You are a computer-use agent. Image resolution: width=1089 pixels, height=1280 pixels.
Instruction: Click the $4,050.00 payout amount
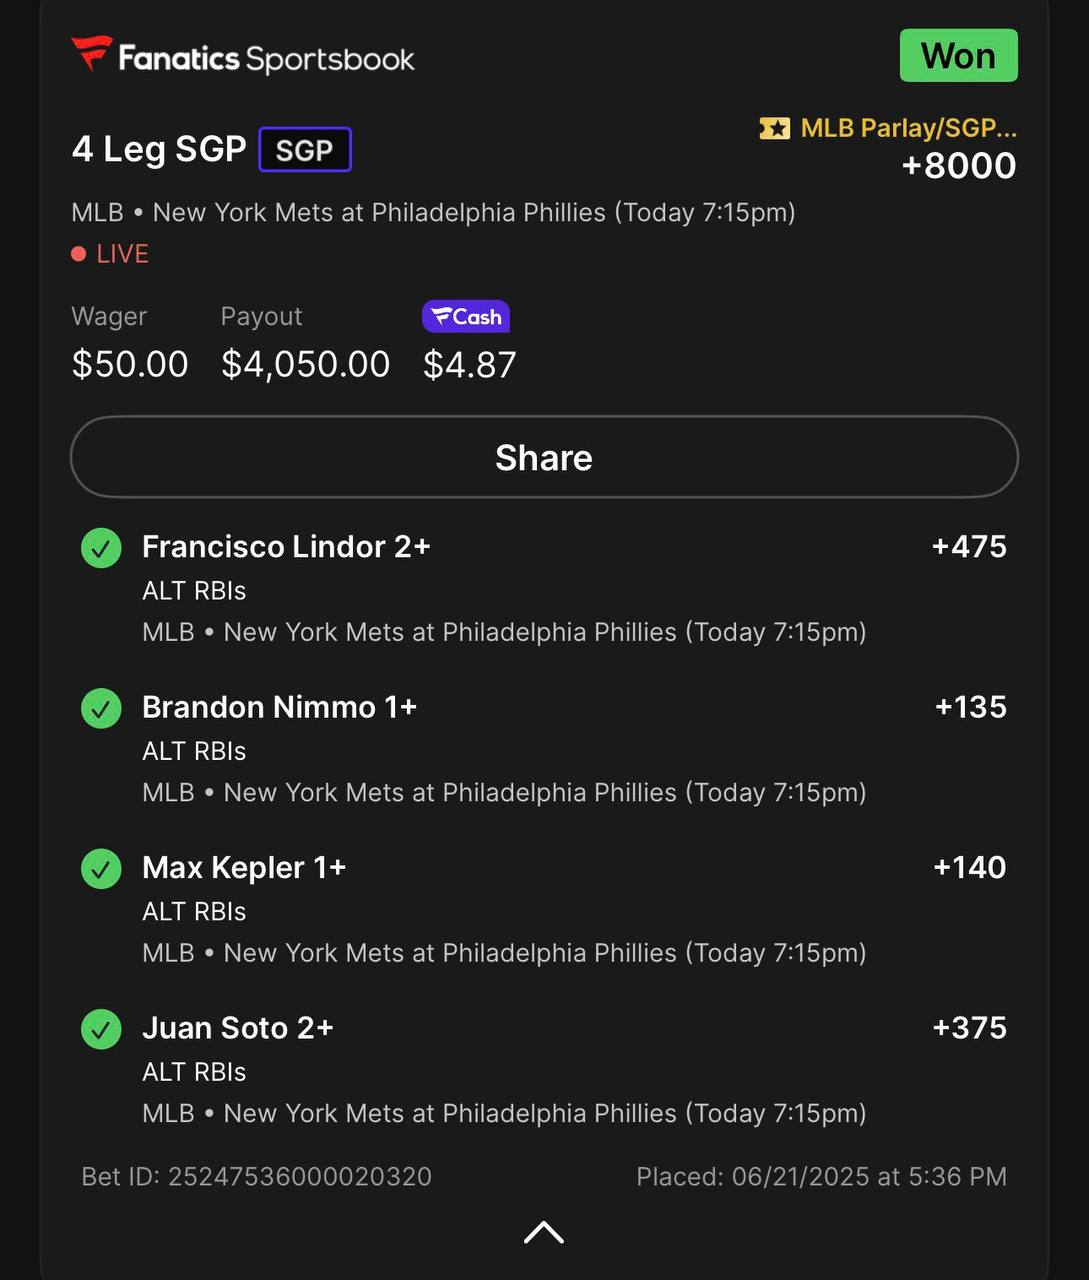[306, 365]
